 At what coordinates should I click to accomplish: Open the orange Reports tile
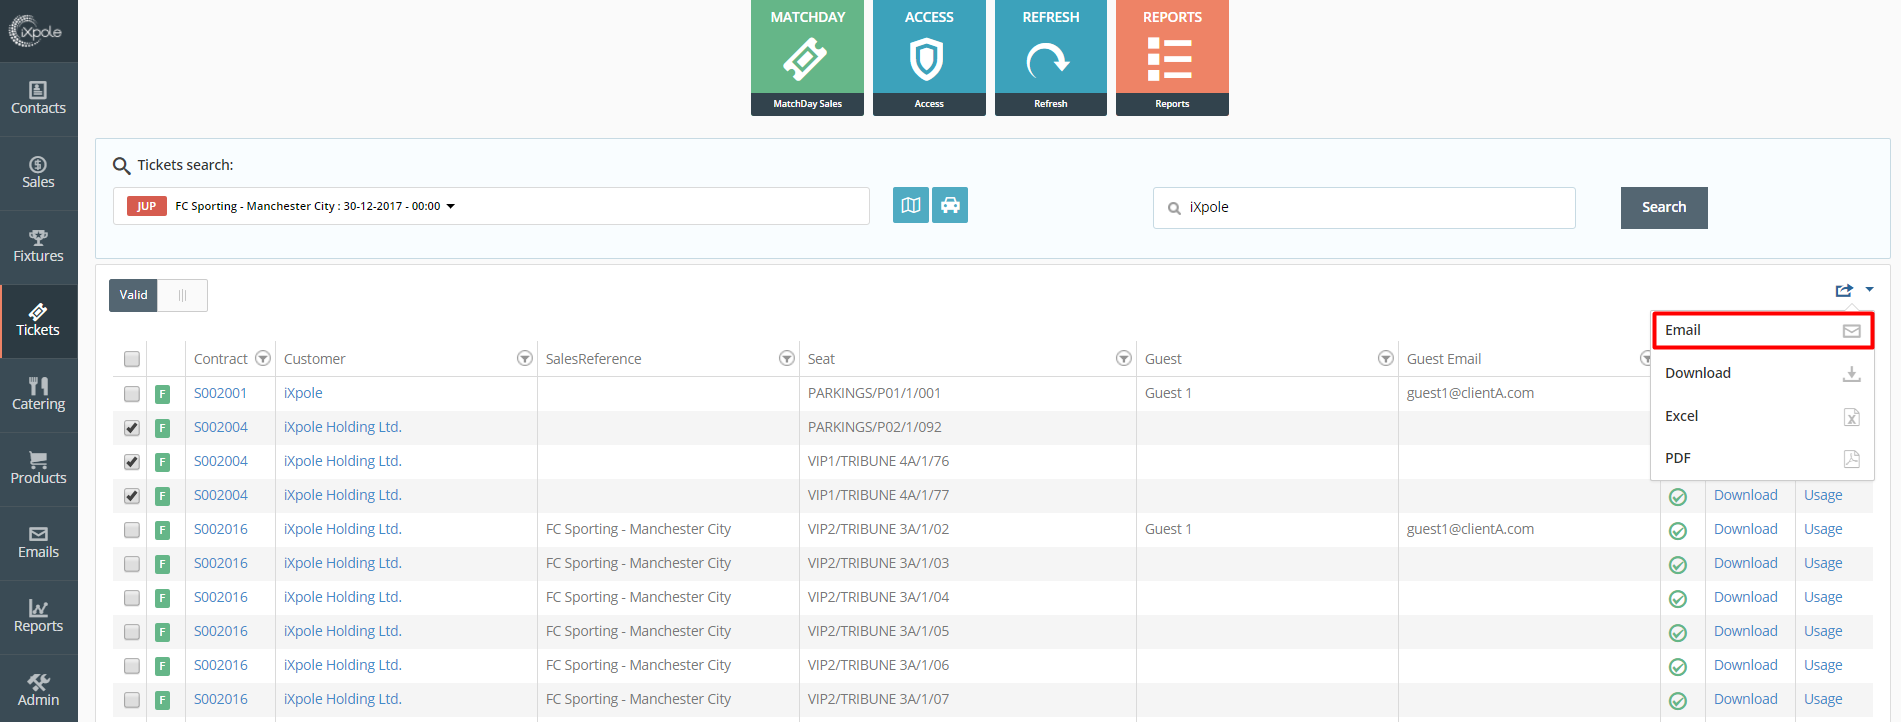(x=1172, y=58)
